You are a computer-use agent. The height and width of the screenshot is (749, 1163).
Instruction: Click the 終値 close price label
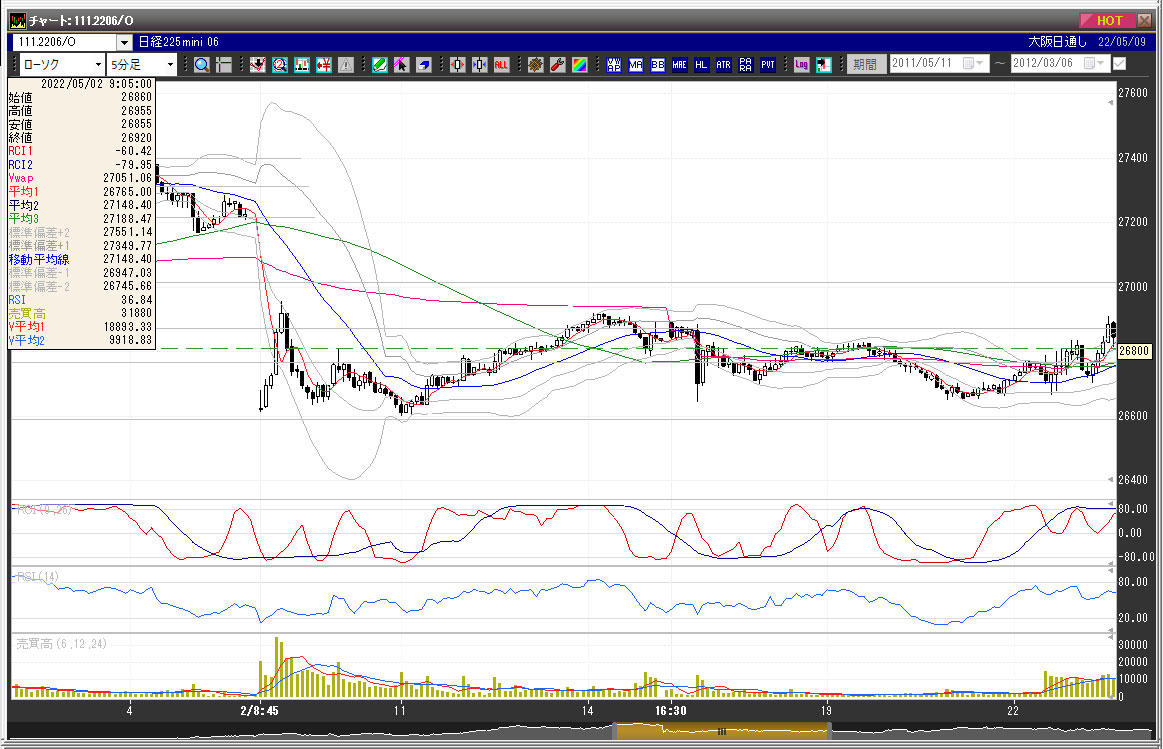tap(21, 138)
